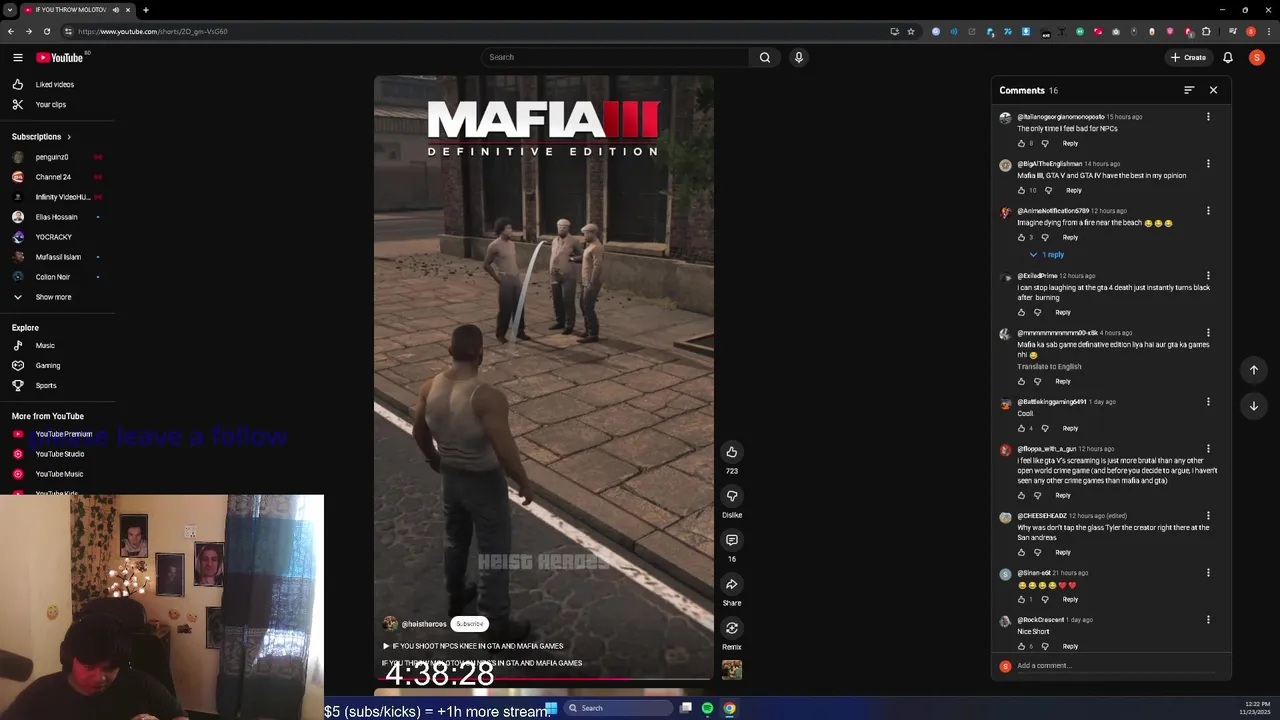Open a new browser tab

145,10
